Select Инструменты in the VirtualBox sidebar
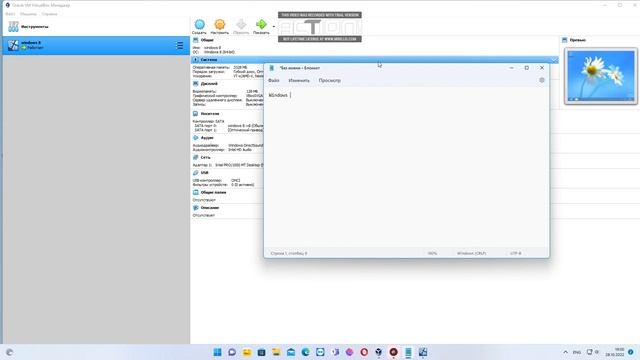 click(96, 27)
